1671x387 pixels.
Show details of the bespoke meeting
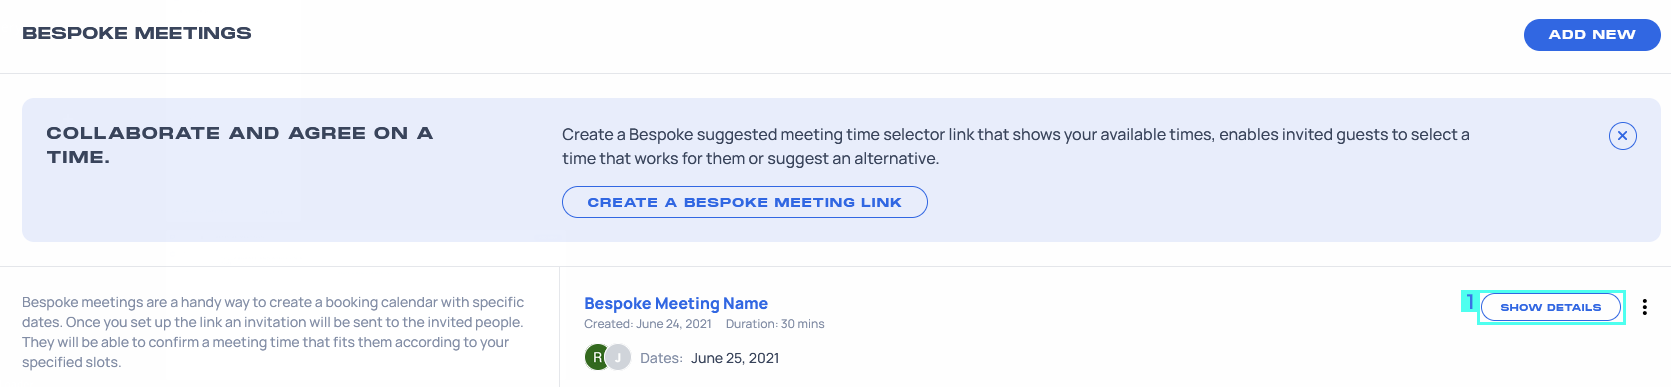[x=1550, y=307]
